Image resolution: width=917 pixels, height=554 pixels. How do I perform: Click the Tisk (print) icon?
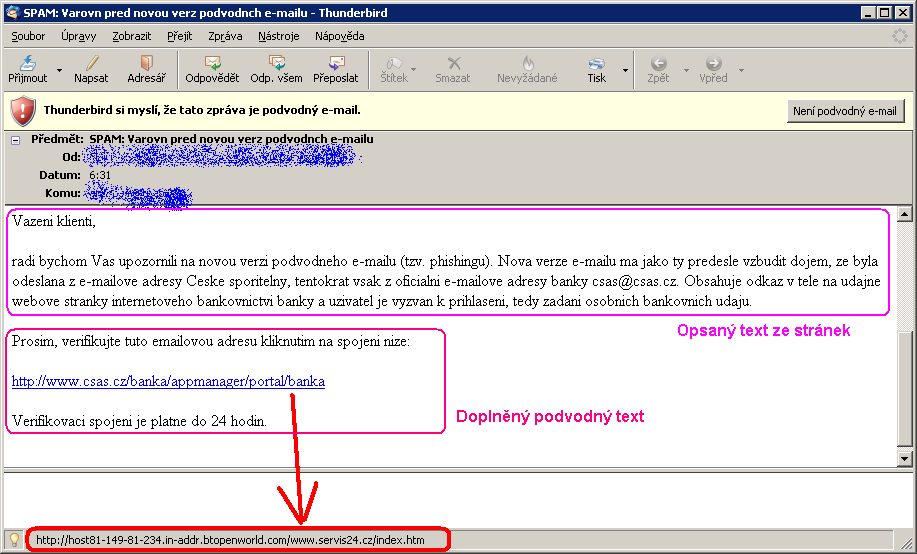tap(597, 63)
